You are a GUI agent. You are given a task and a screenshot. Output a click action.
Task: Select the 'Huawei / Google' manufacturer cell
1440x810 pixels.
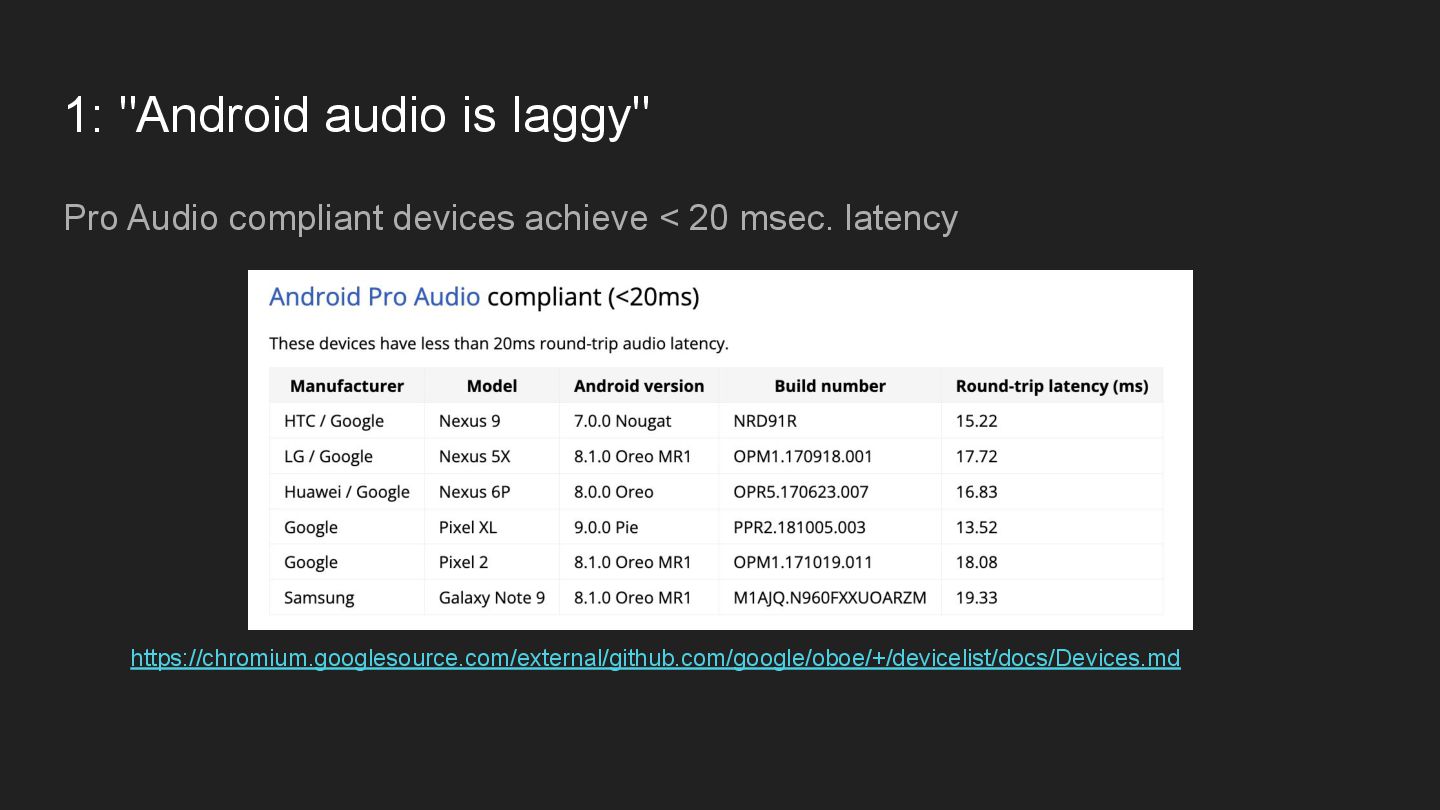click(x=347, y=492)
